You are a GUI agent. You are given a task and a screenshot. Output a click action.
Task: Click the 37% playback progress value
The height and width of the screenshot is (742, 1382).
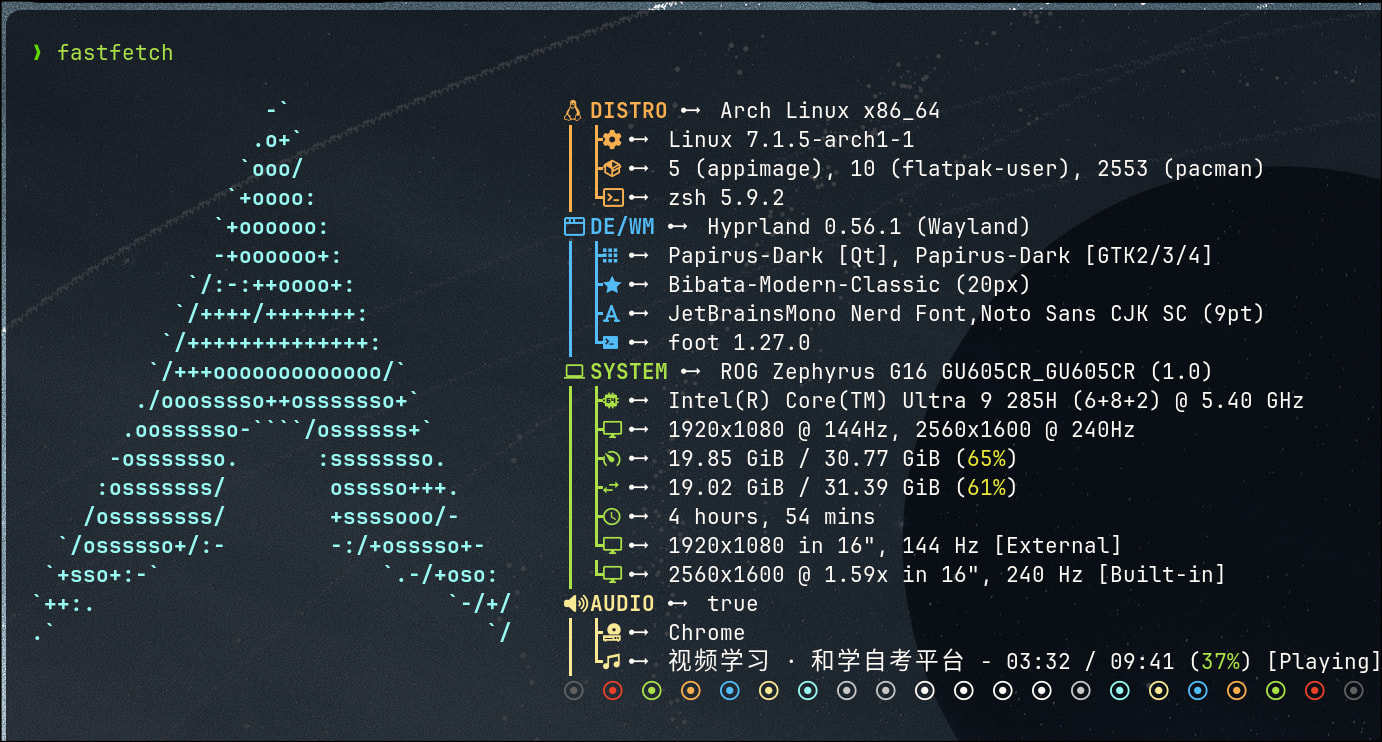[x=1219, y=662]
